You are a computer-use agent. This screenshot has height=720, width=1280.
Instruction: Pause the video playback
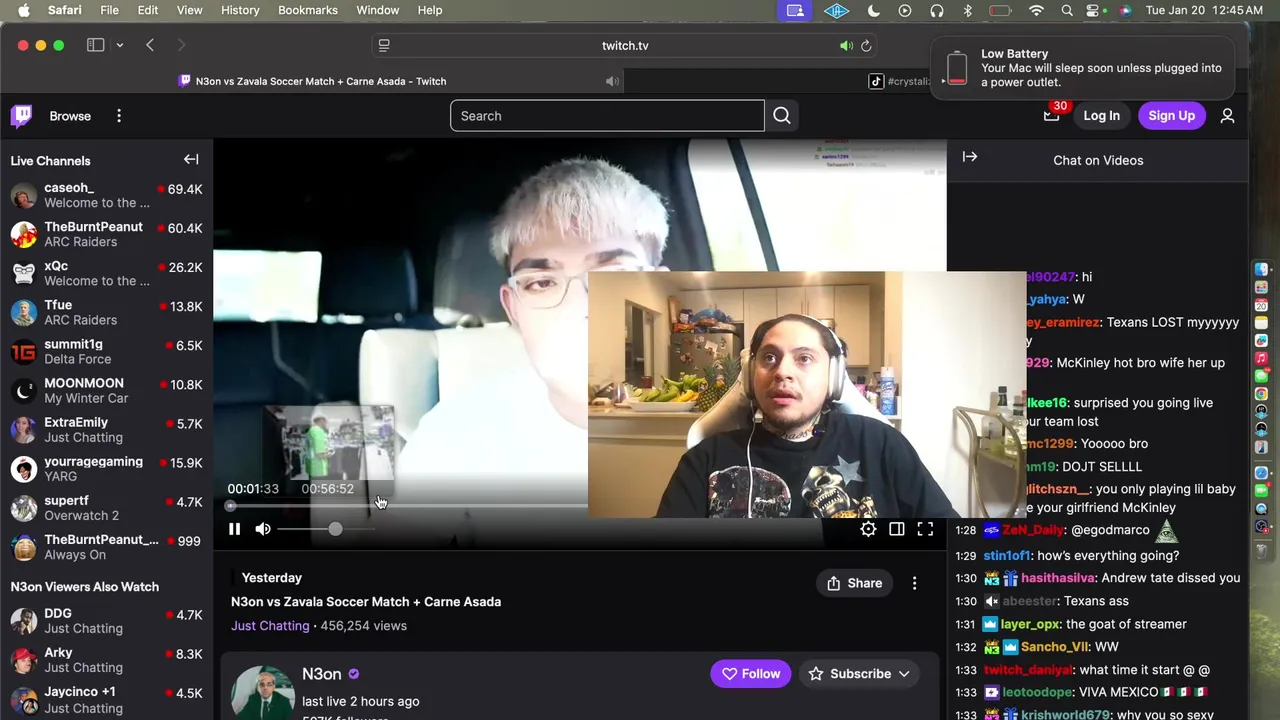pos(234,529)
